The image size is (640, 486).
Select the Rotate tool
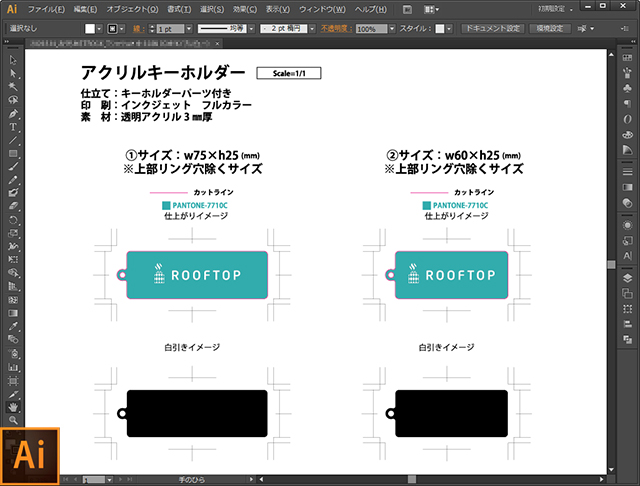13,220
